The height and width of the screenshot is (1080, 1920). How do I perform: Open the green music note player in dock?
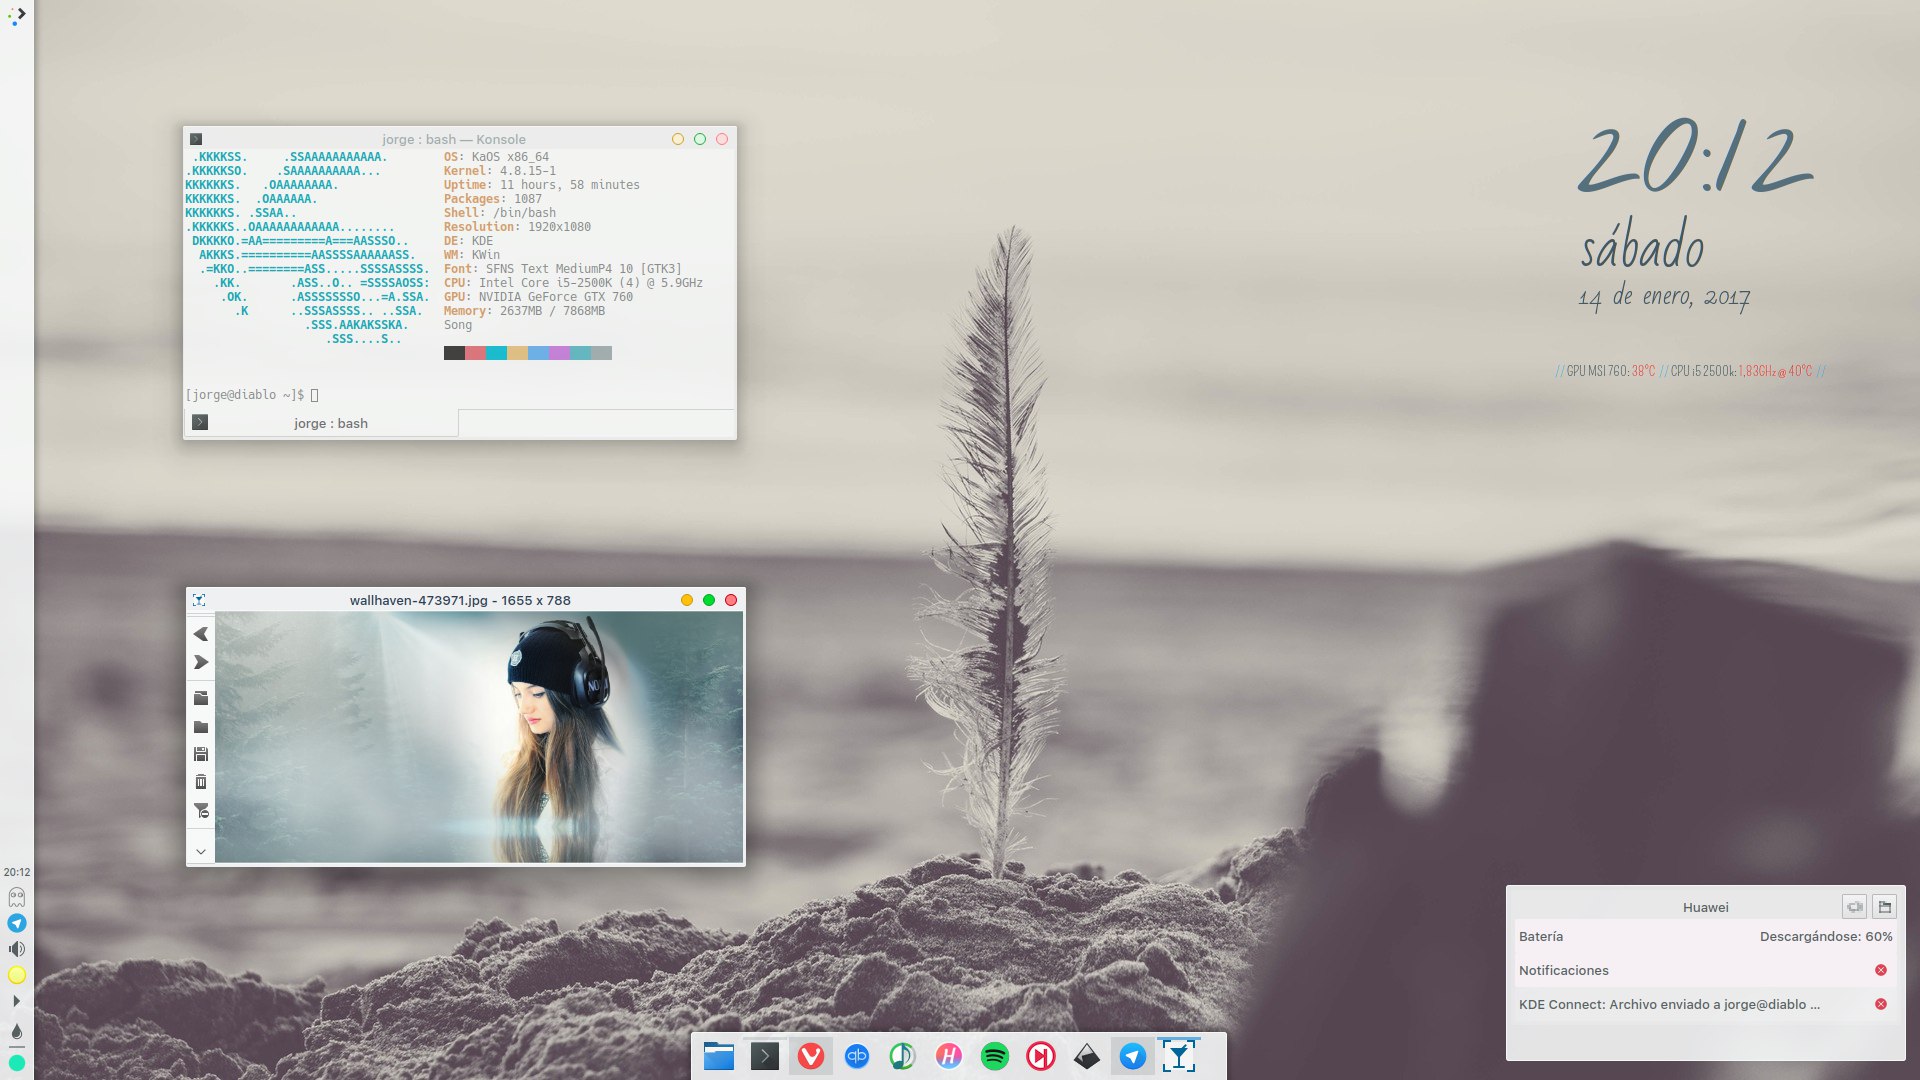pos(902,1056)
